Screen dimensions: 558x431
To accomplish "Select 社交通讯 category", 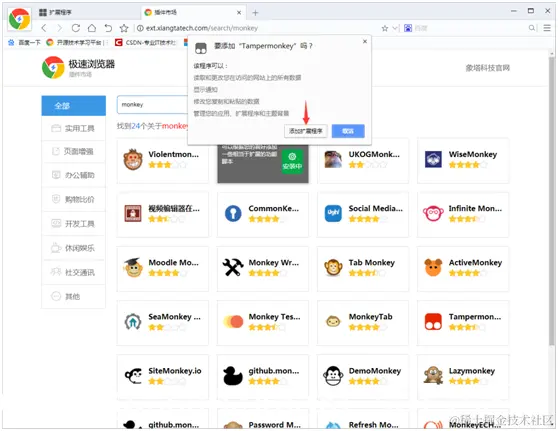I will (74, 272).
